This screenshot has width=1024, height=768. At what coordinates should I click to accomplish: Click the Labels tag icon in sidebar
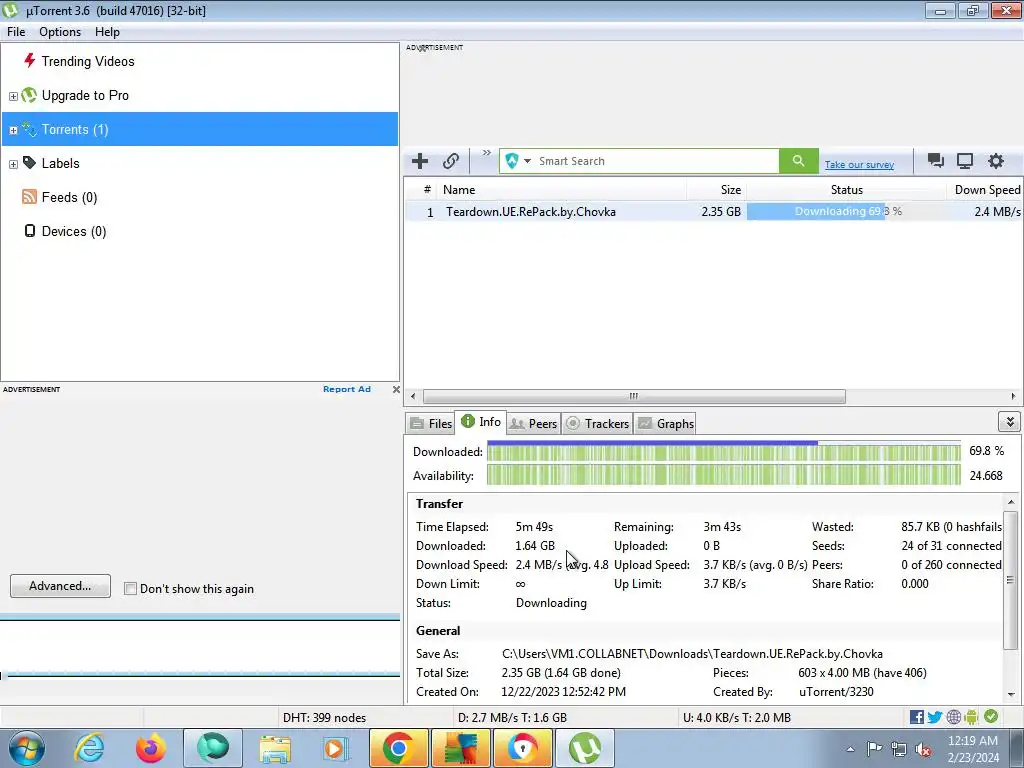pyautogui.click(x=29, y=163)
